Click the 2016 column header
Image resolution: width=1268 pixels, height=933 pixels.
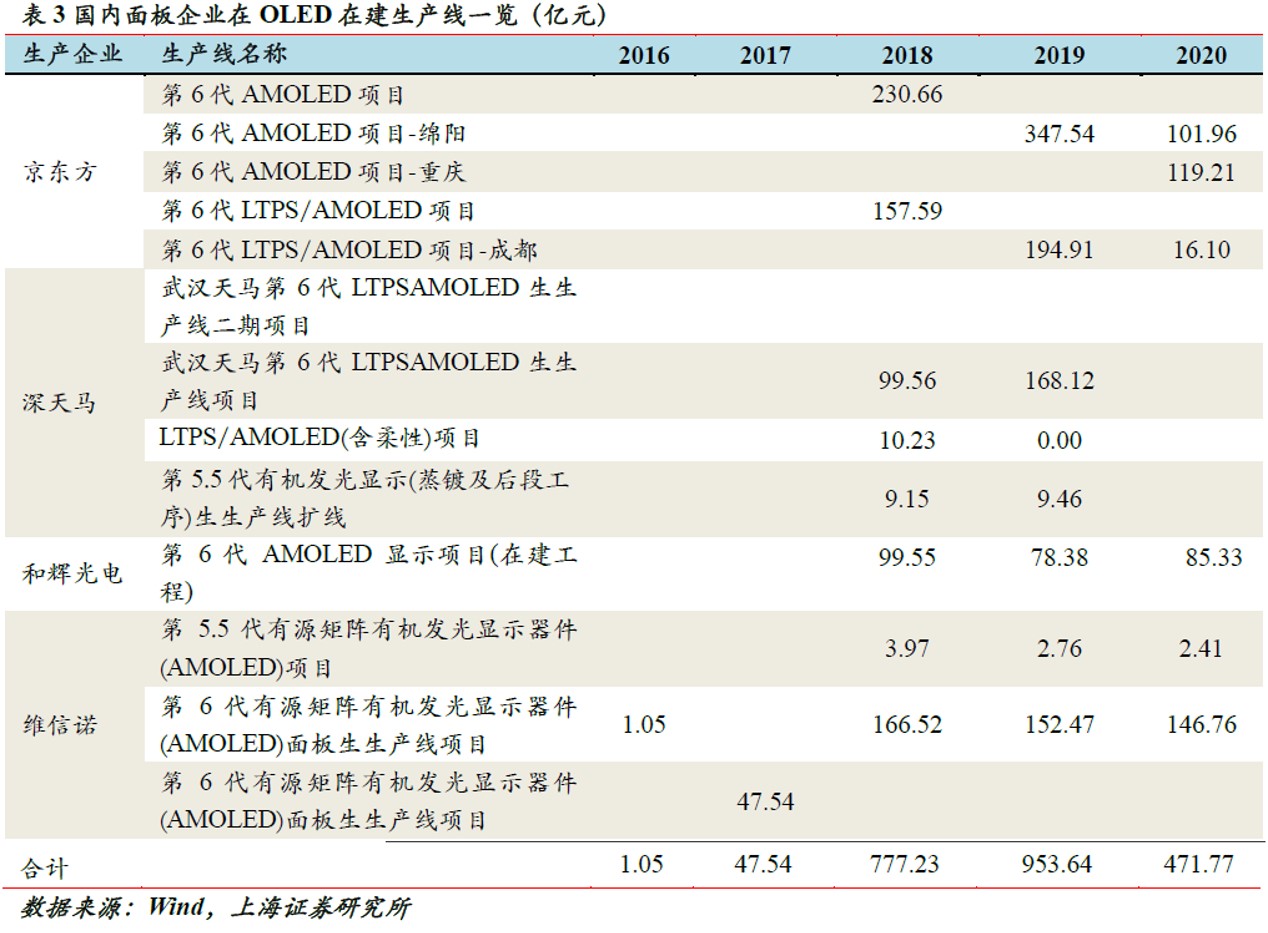[x=644, y=55]
